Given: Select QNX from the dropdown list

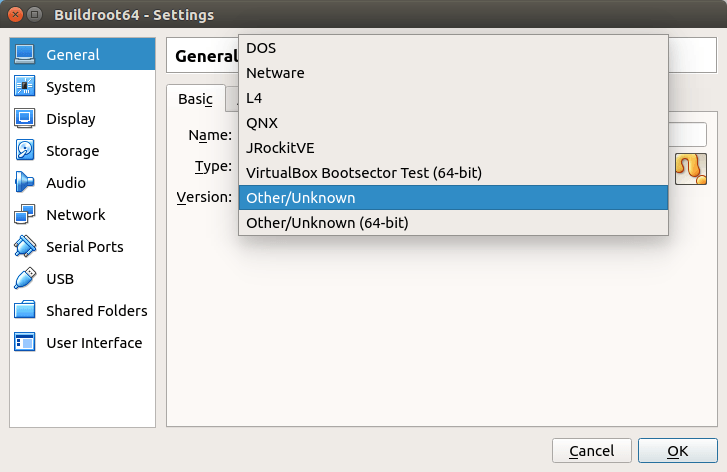Looking at the screenshot, I should (261, 123).
